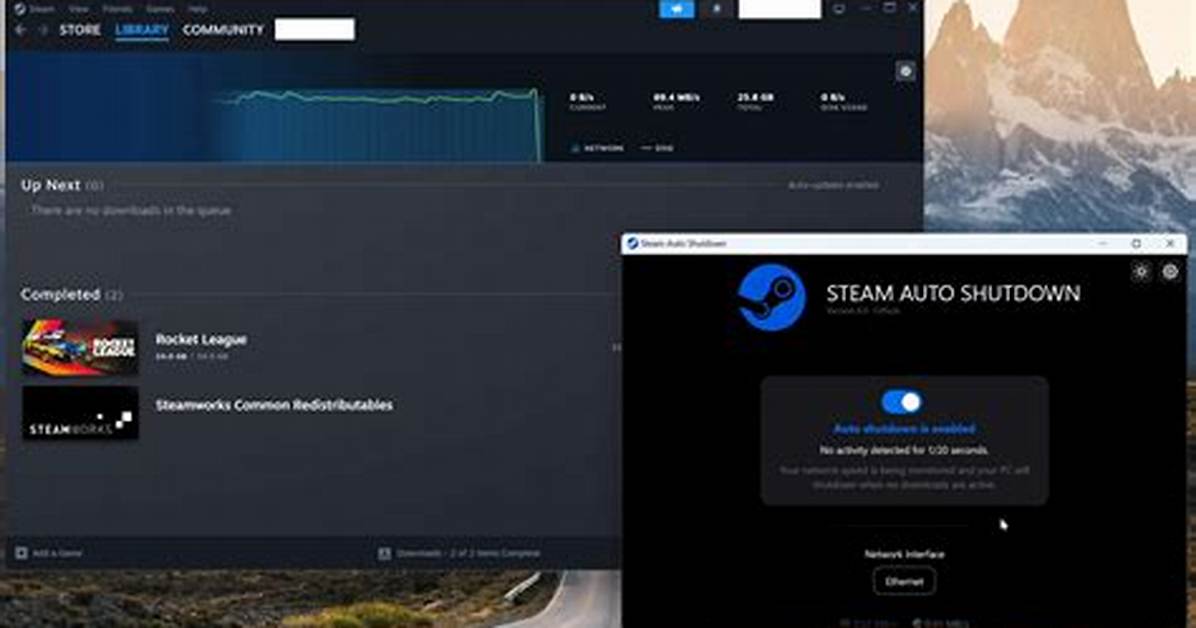1196x628 pixels.
Task: Click the STEAM AUTO SHUTDOWN heading
Action: tap(953, 294)
